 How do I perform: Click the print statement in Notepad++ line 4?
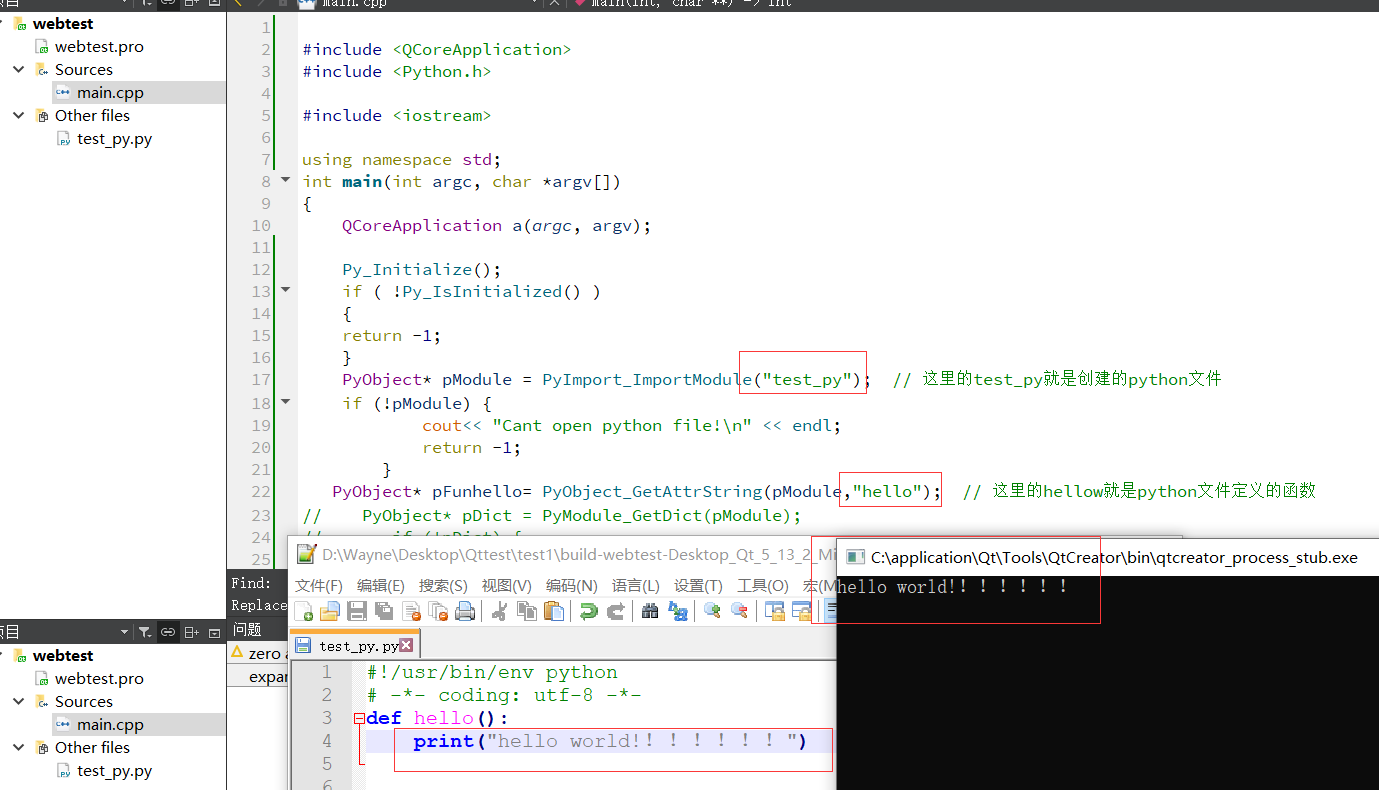609,741
